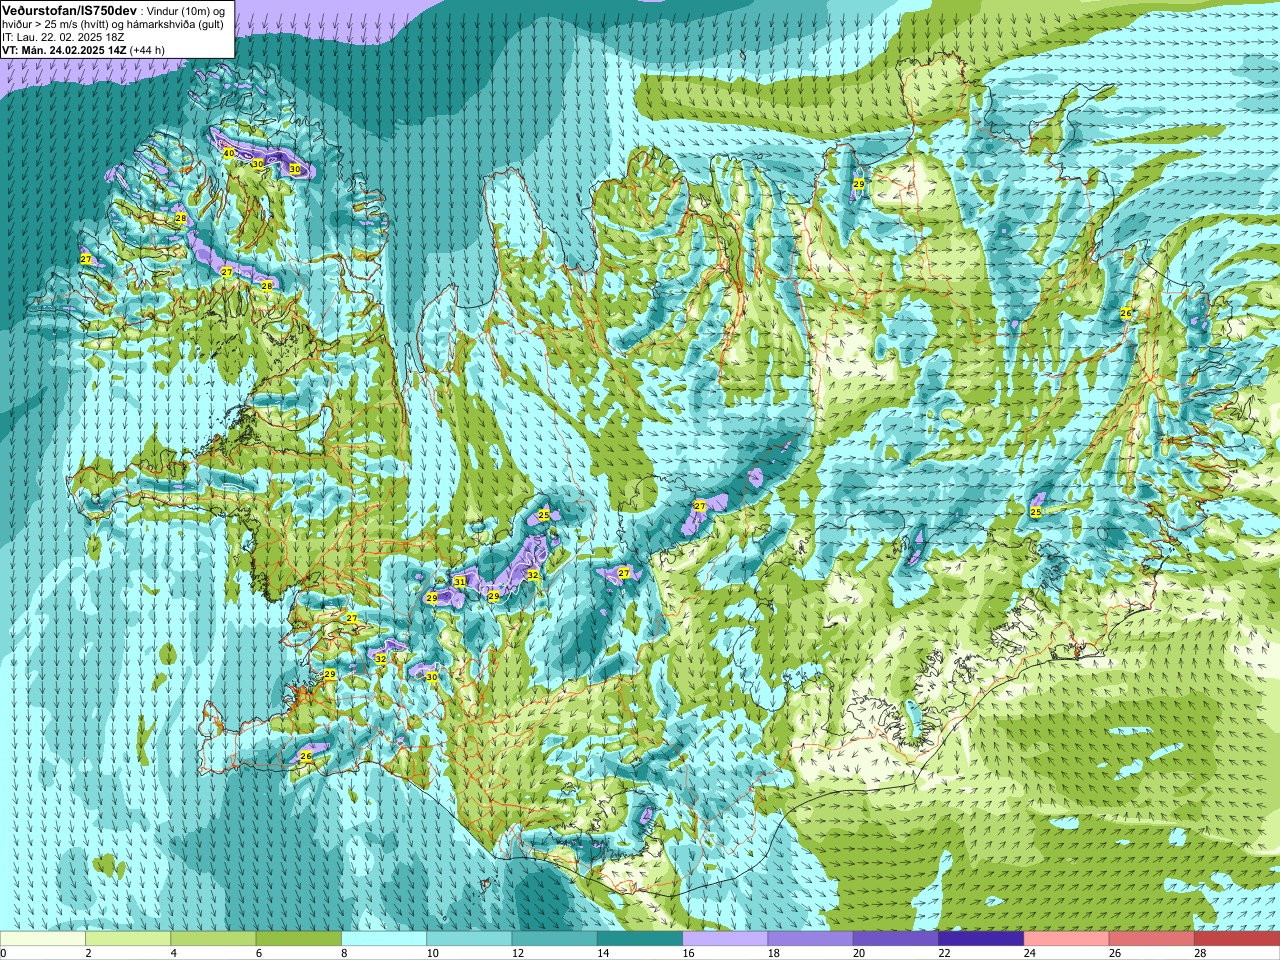Click the legend tick label 16
1280x960 pixels.
(x=688, y=953)
